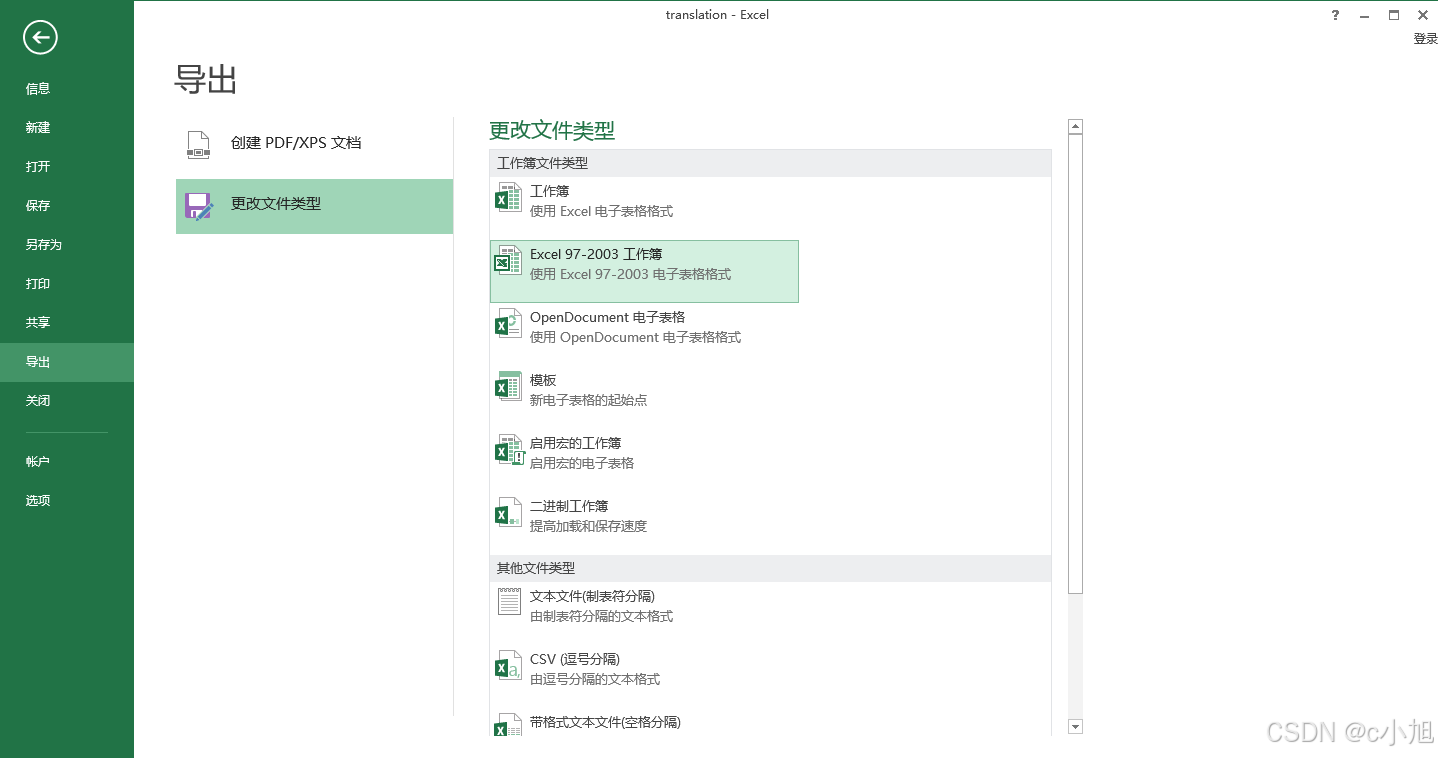Open the 帐户 page
Image resolution: width=1438 pixels, height=758 pixels.
(x=67, y=461)
